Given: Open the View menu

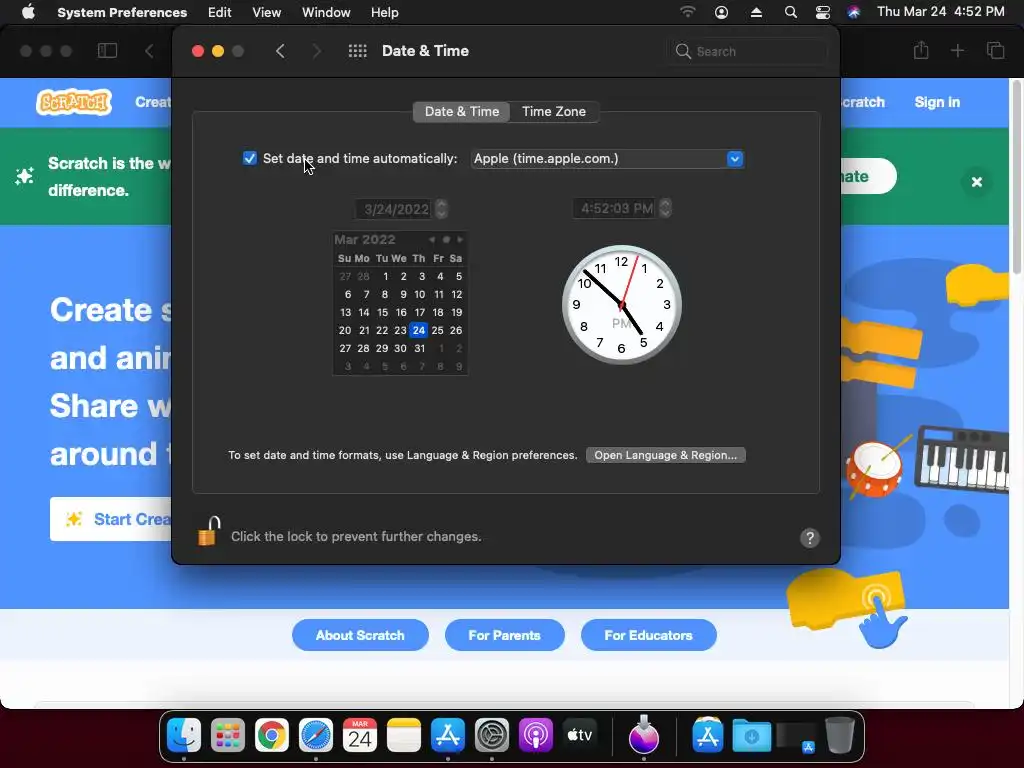Looking at the screenshot, I should pyautogui.click(x=266, y=12).
